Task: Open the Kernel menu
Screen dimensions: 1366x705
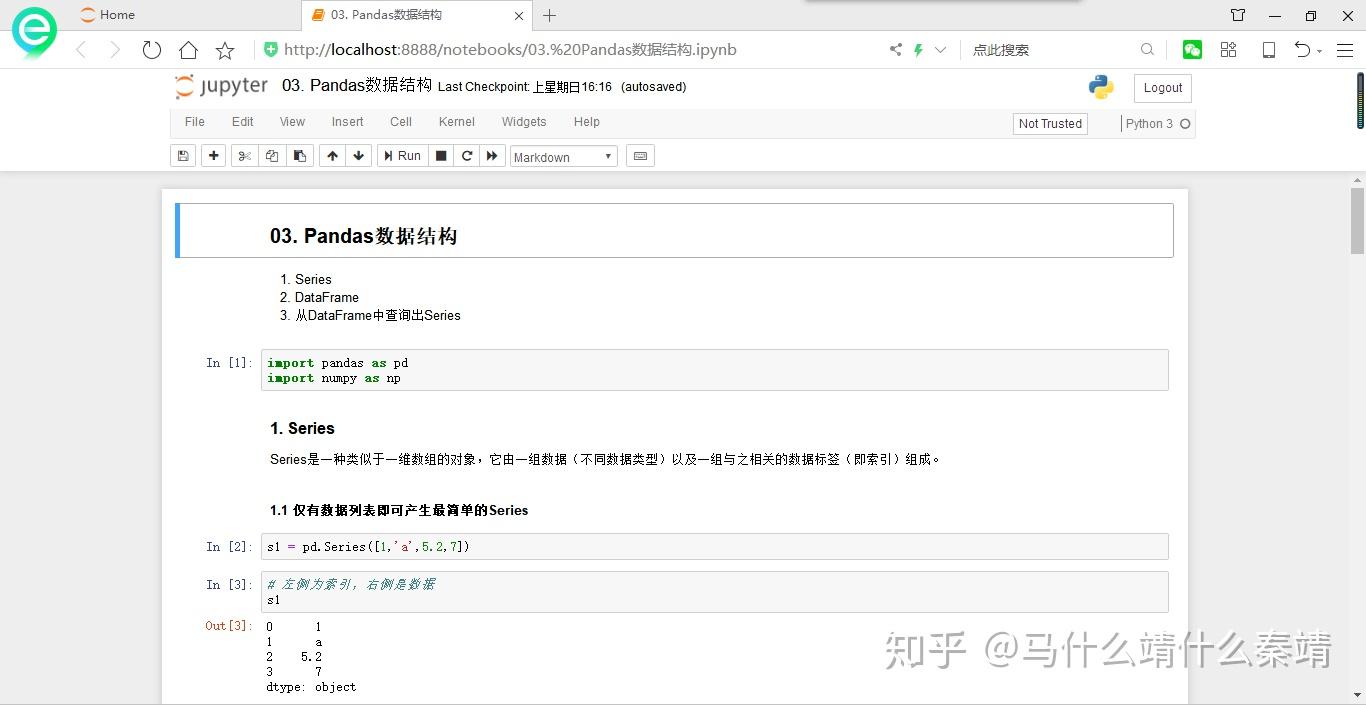Action: tap(456, 121)
